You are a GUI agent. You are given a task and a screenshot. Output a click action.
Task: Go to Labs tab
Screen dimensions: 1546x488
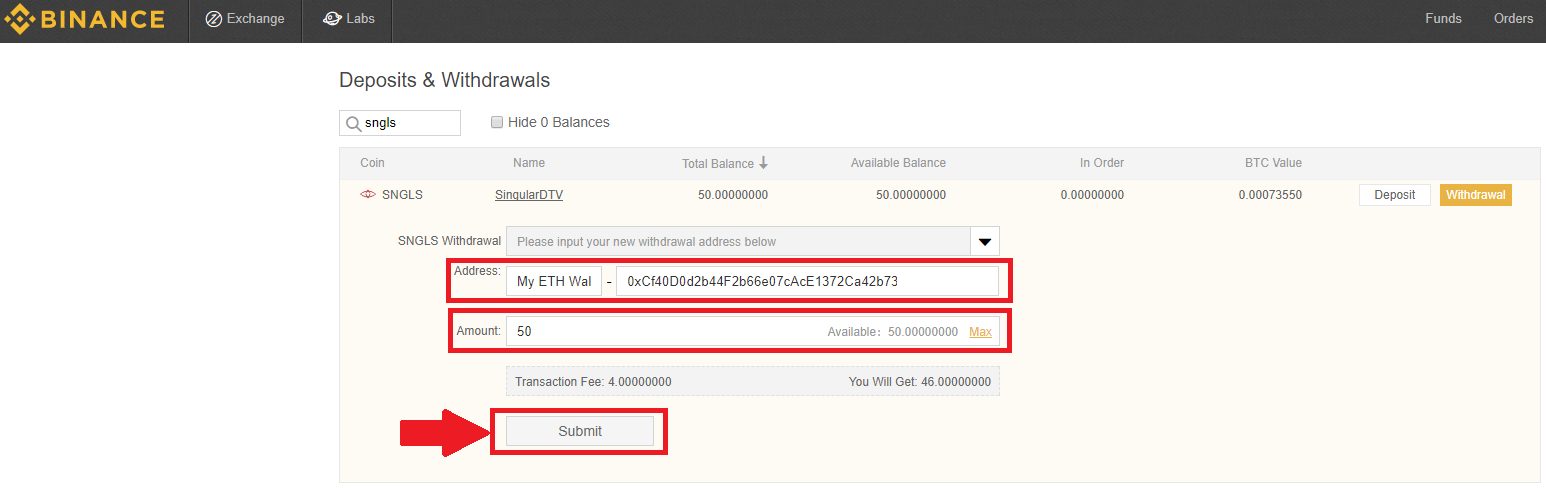(x=348, y=19)
